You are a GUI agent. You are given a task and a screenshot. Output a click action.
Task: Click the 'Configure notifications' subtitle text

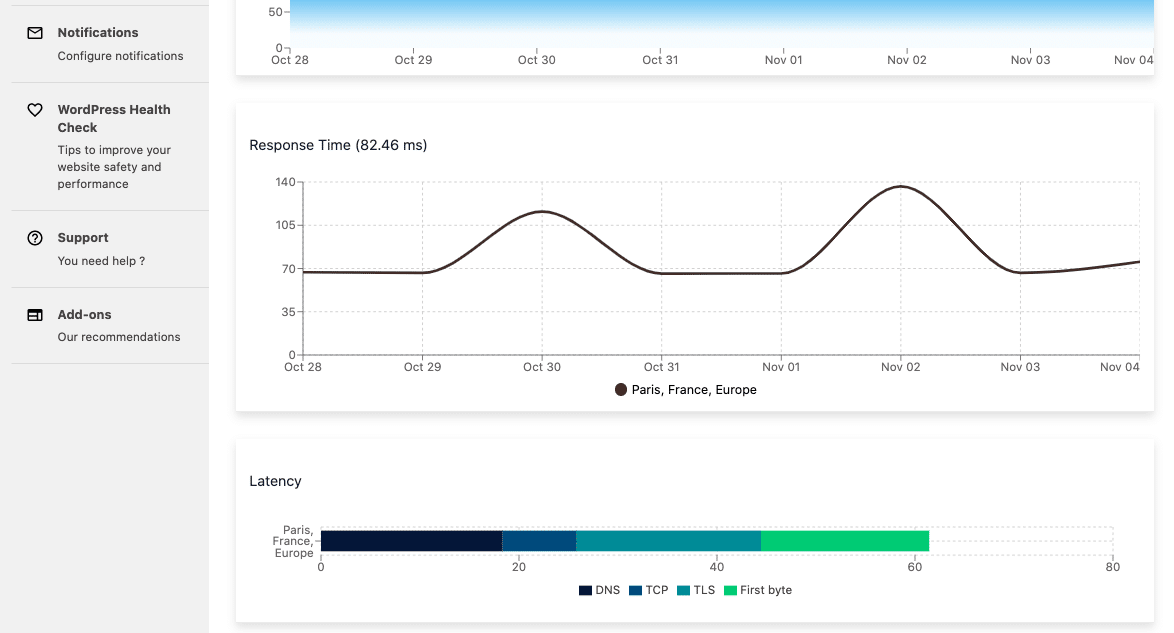[120, 56]
